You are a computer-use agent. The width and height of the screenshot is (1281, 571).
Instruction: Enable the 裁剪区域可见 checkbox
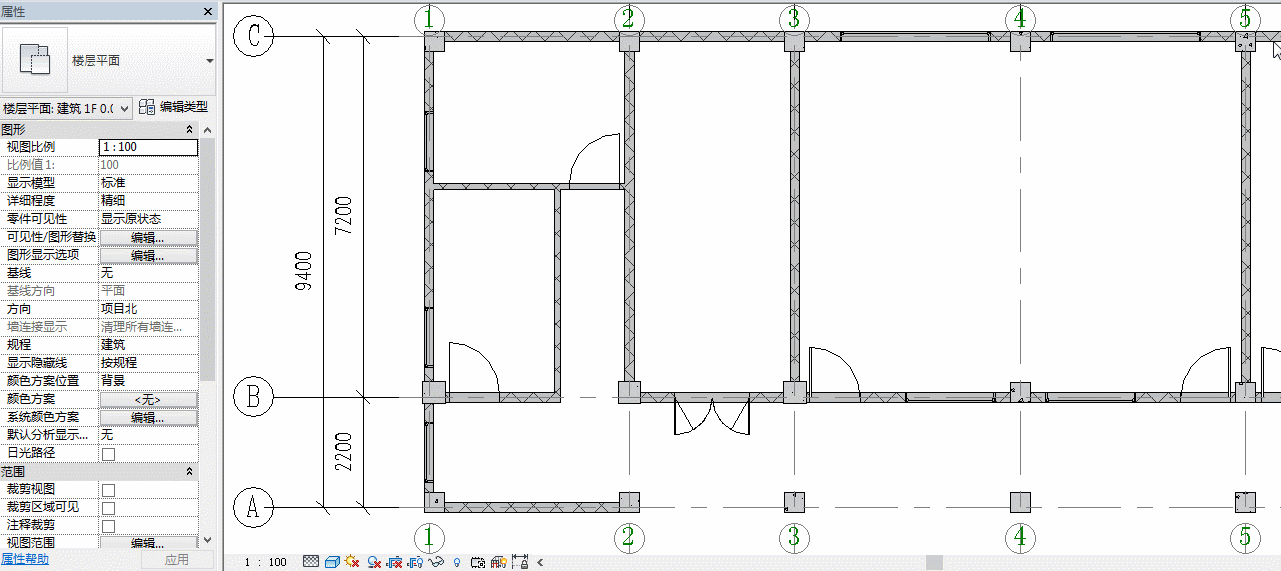tap(108, 508)
